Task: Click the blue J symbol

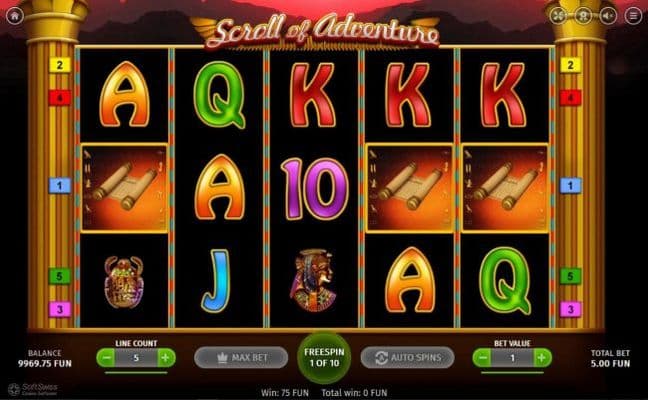Action: tap(215, 281)
